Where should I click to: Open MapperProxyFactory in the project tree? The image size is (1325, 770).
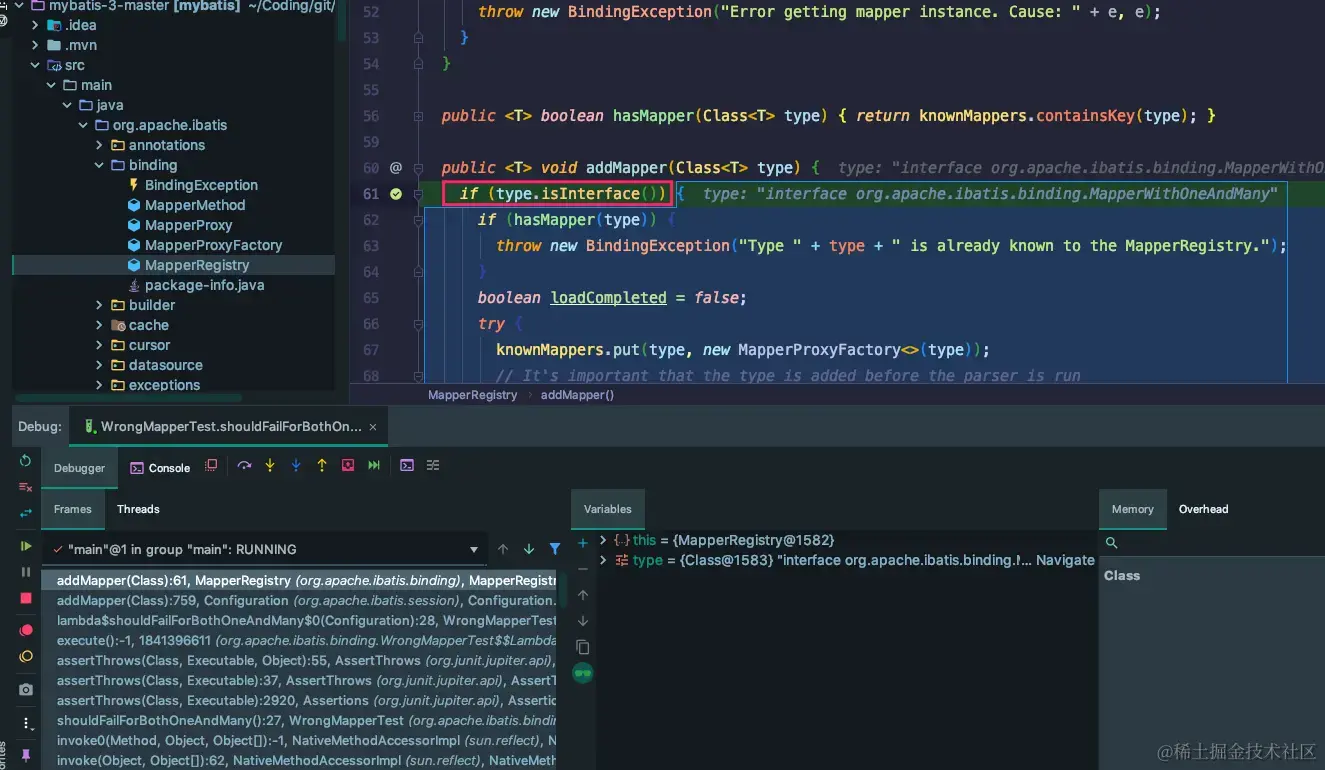point(213,245)
